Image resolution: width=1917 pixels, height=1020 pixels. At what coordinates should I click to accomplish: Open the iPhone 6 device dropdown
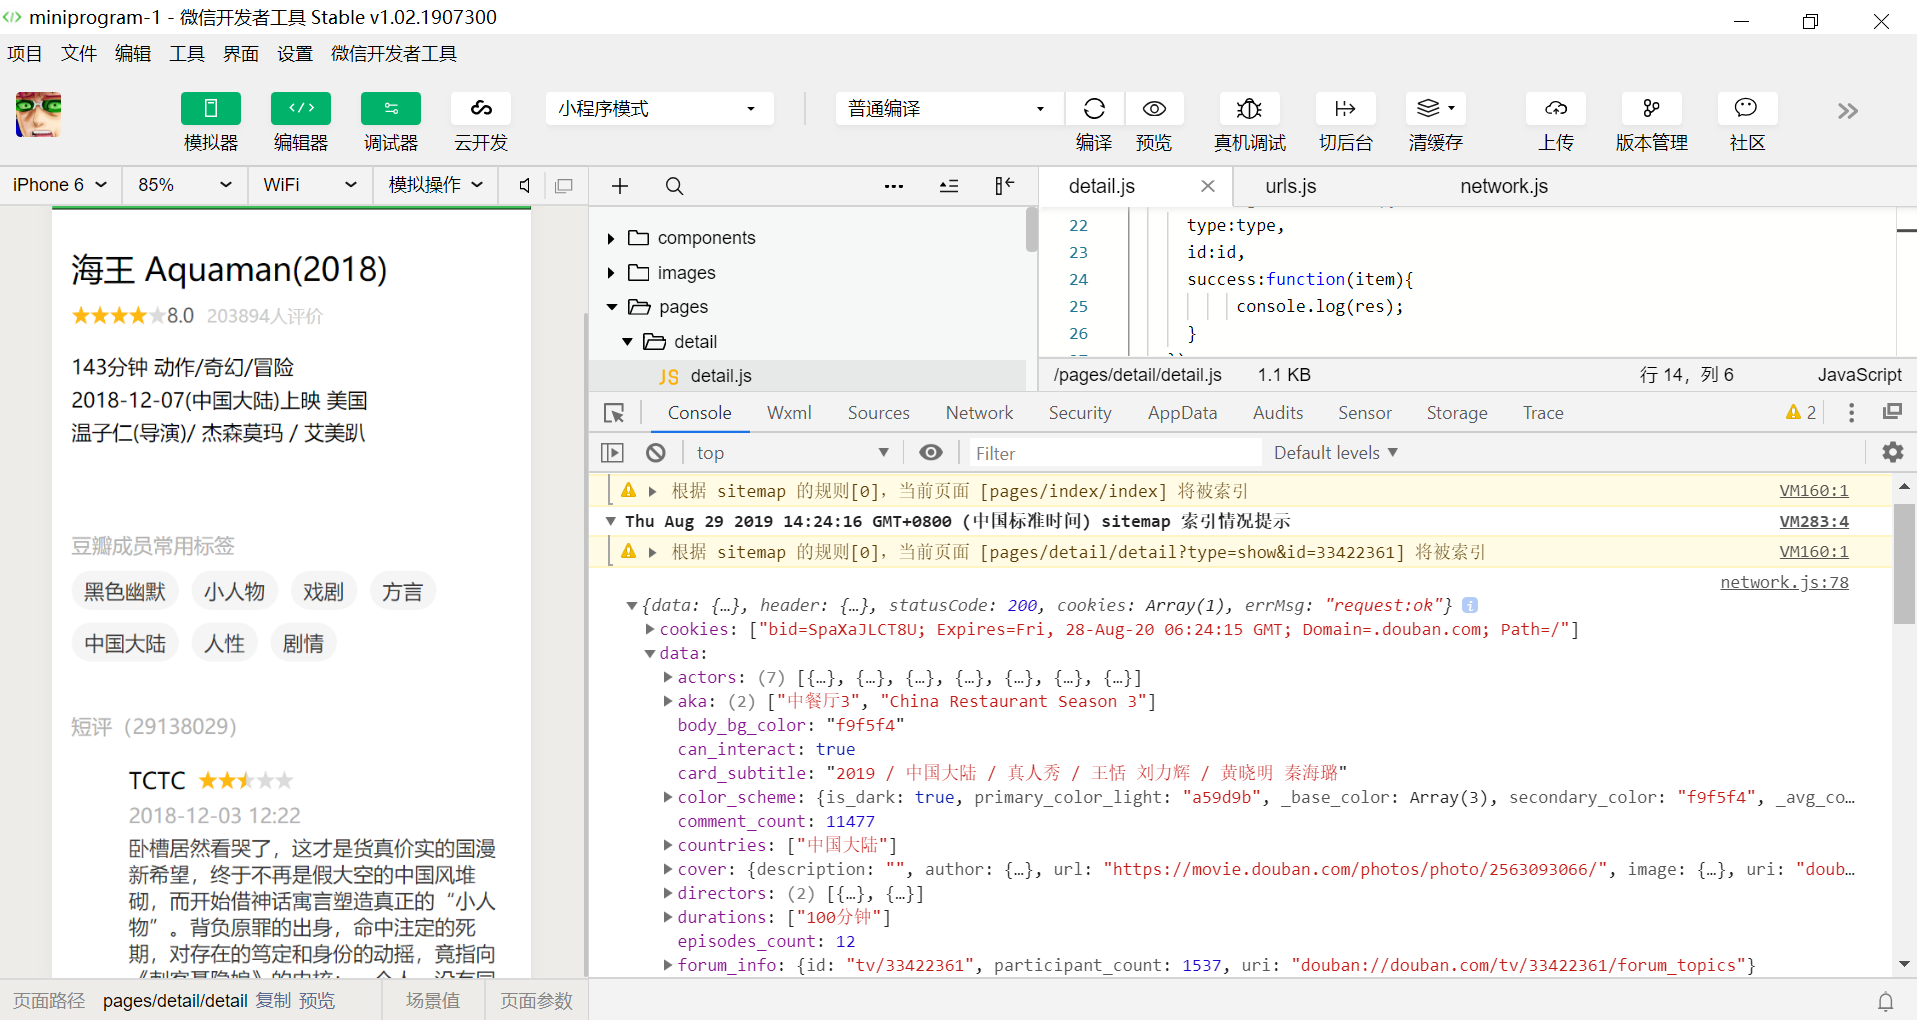click(x=59, y=185)
